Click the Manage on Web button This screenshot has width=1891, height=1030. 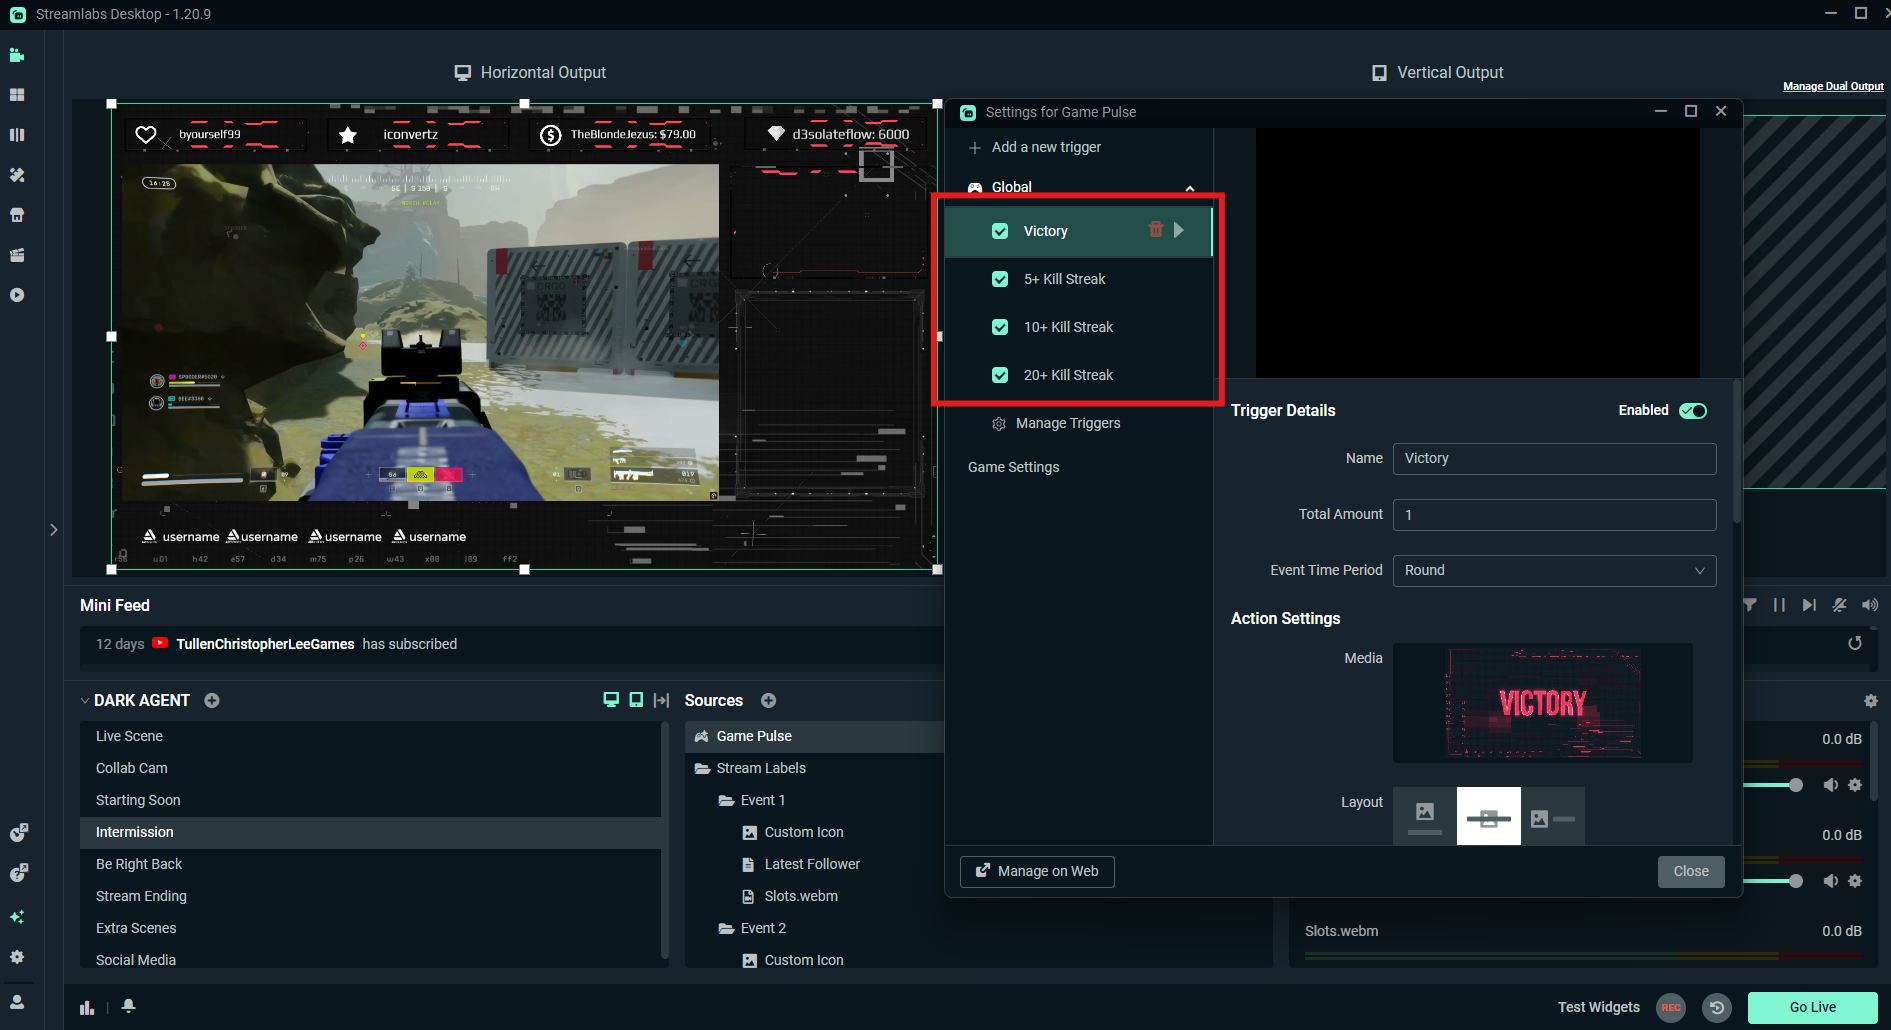(1037, 871)
